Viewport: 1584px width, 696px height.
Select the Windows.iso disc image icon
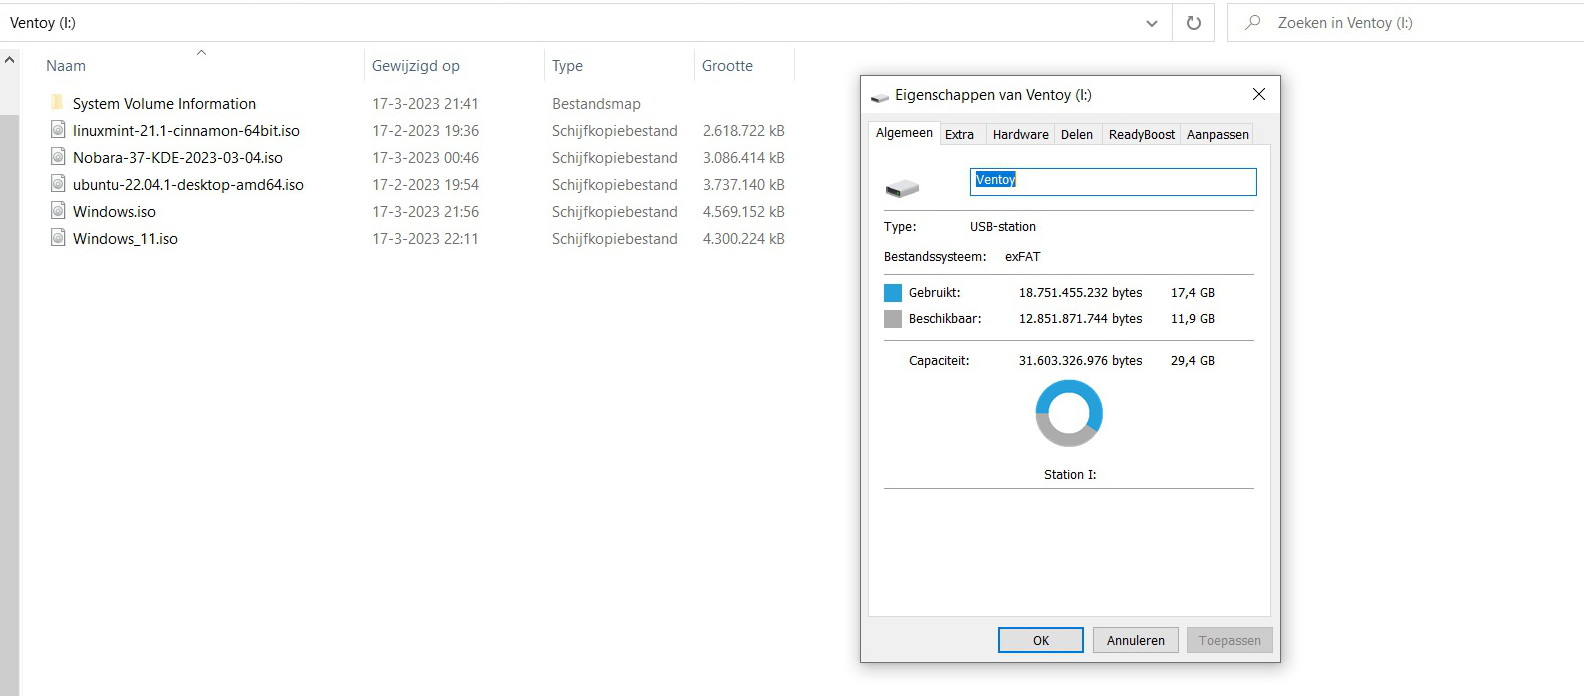pyautogui.click(x=58, y=211)
